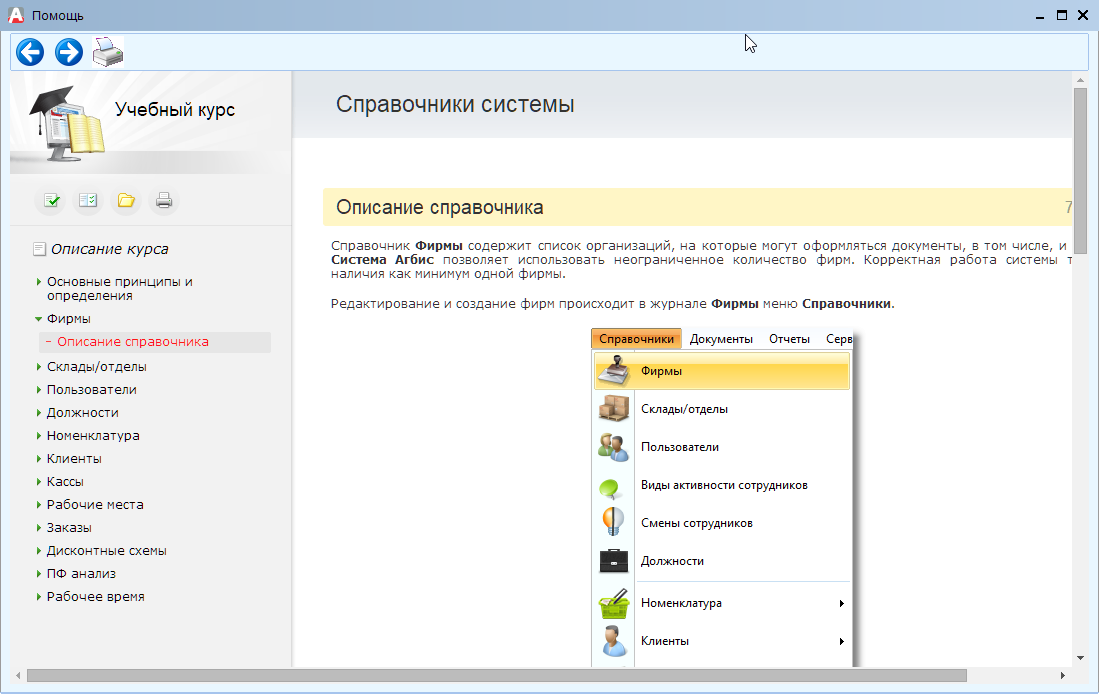Collapse the Фирмы tree section

(39, 319)
